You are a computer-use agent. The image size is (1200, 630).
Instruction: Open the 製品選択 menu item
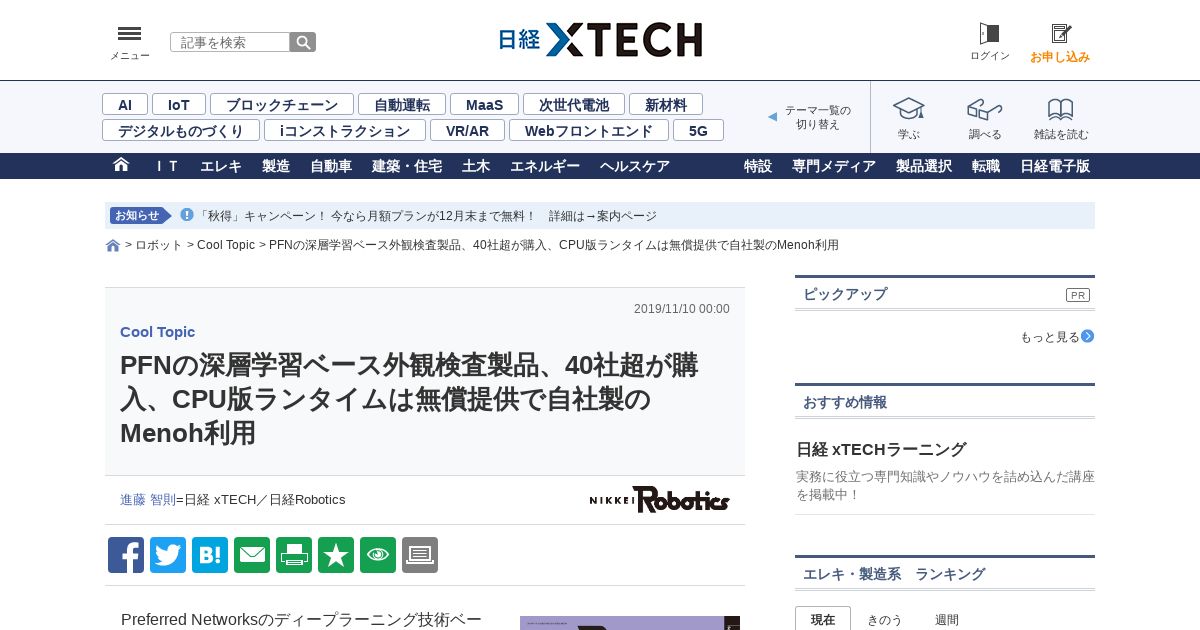tap(924, 166)
